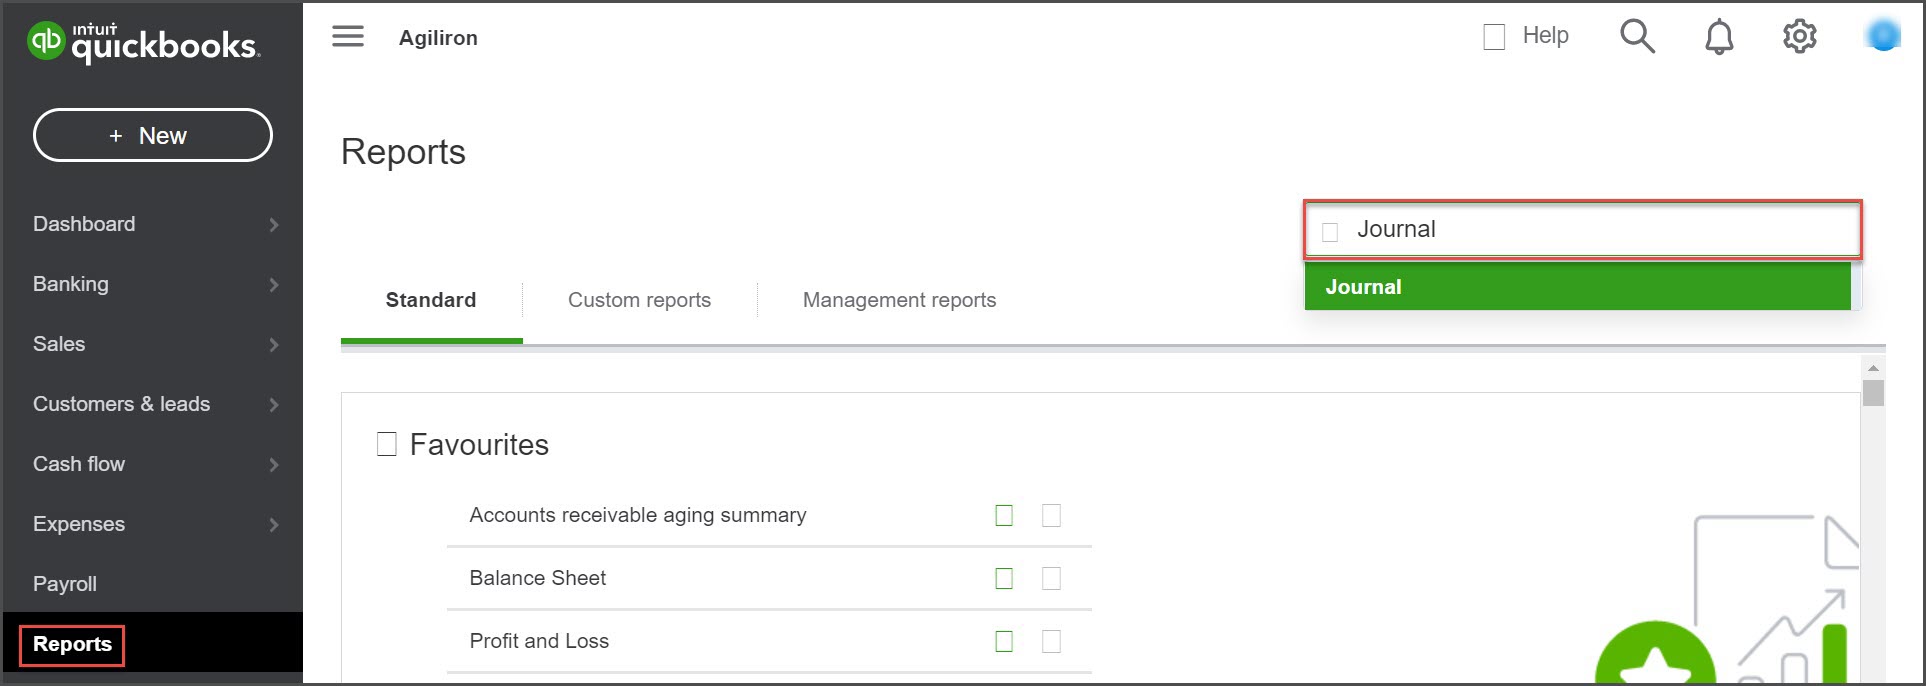Open more options for Accounts receivable aging summary
Screen dimensions: 1926x686
pos(1051,515)
